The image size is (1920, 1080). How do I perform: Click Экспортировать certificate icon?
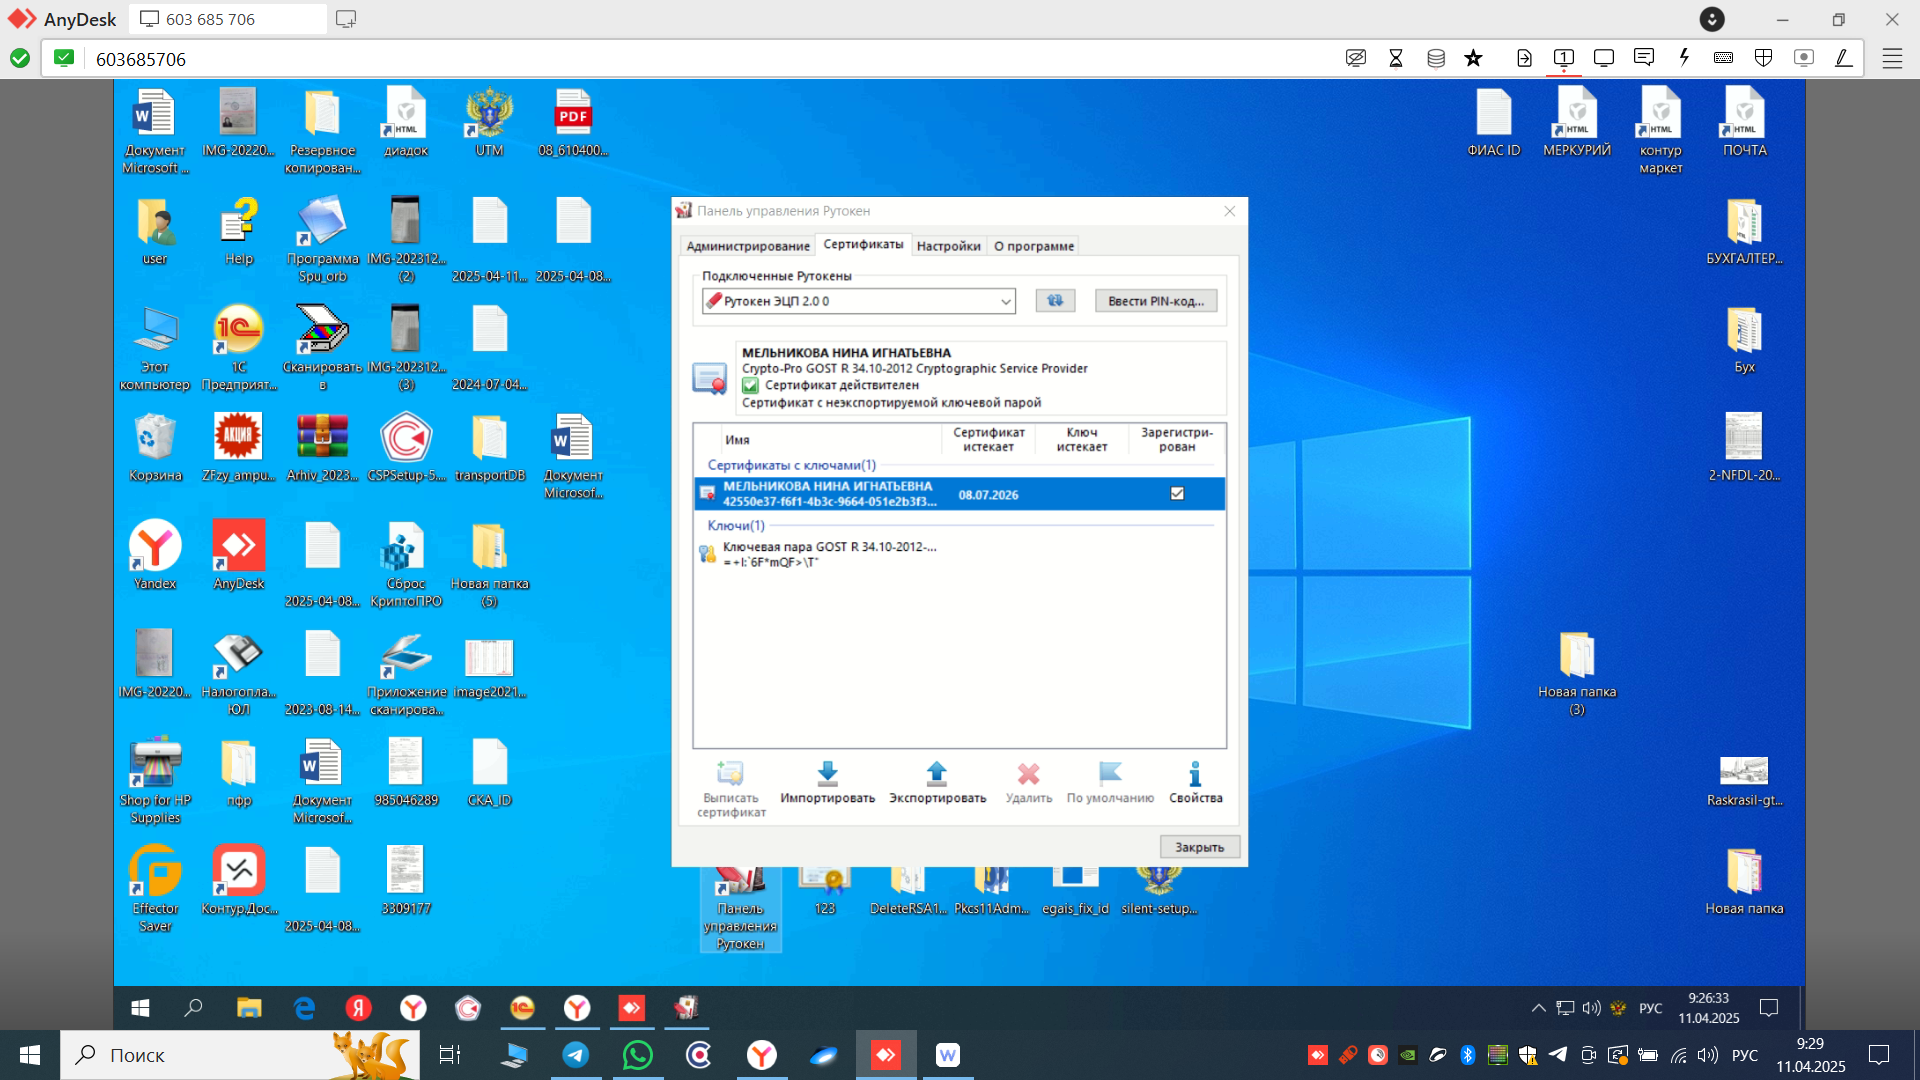937,782
